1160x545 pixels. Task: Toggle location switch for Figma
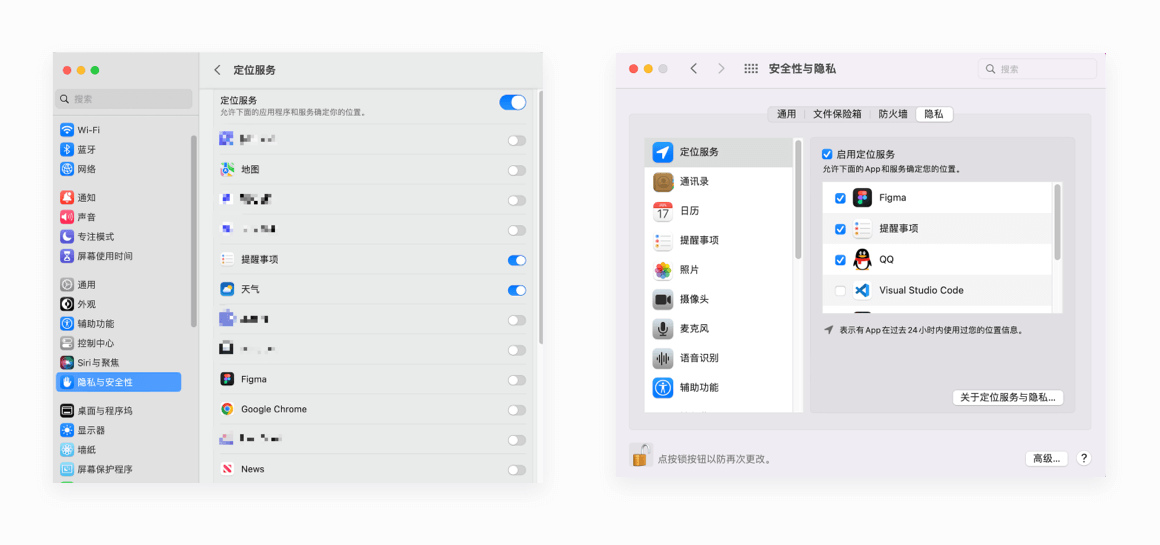[x=516, y=380]
